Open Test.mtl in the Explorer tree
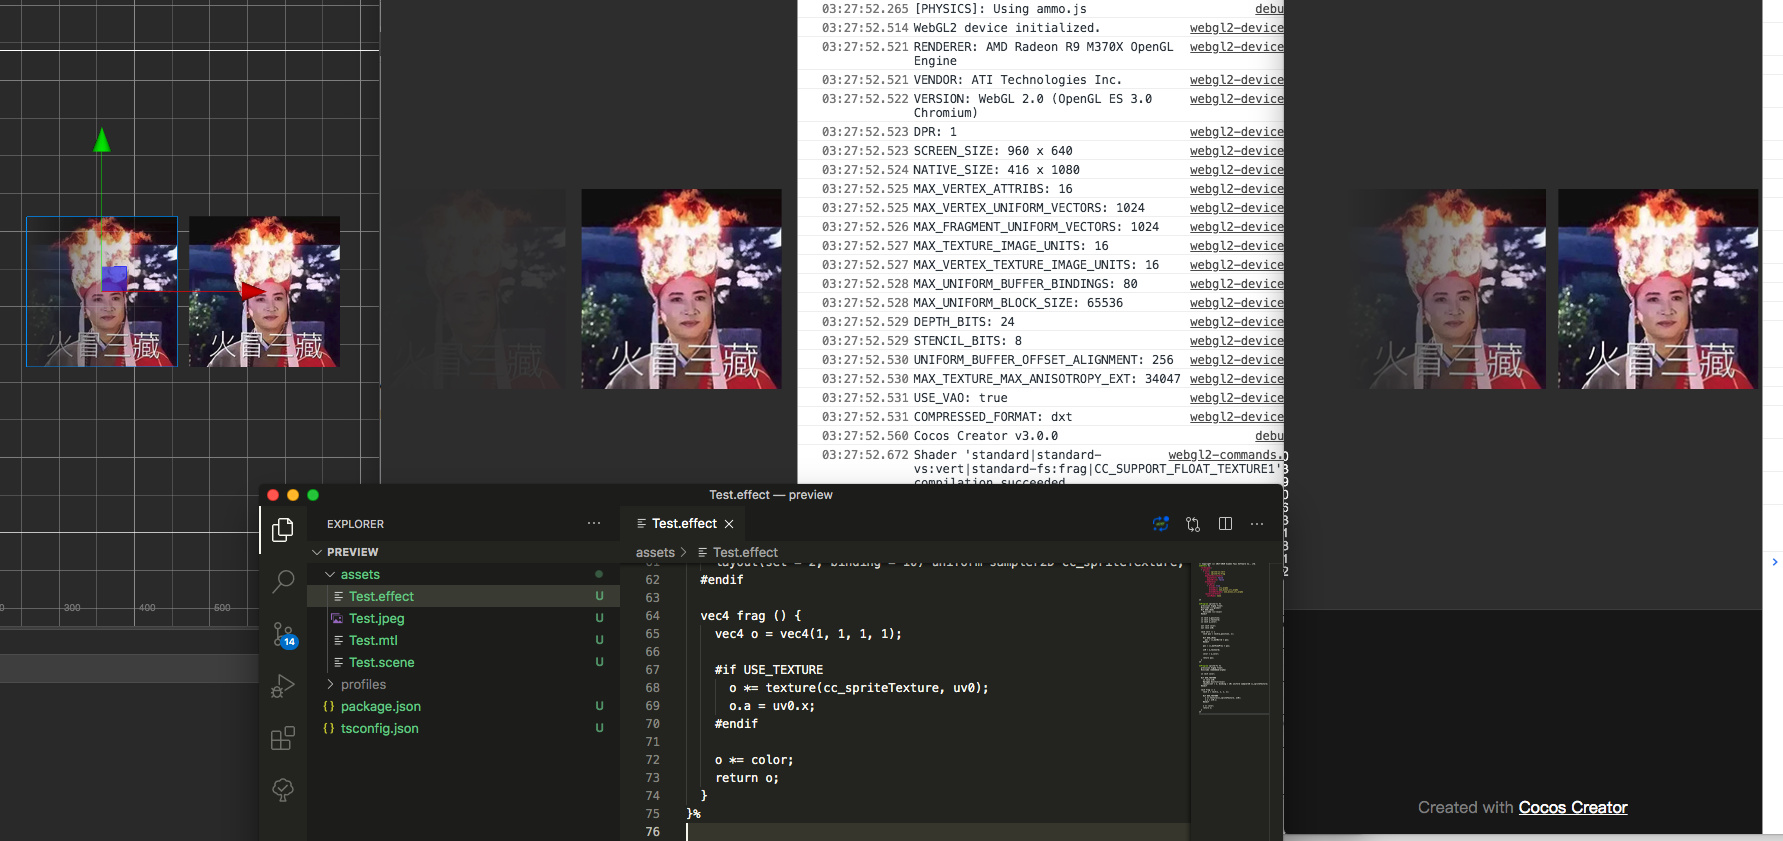The image size is (1783, 841). click(x=464, y=640)
